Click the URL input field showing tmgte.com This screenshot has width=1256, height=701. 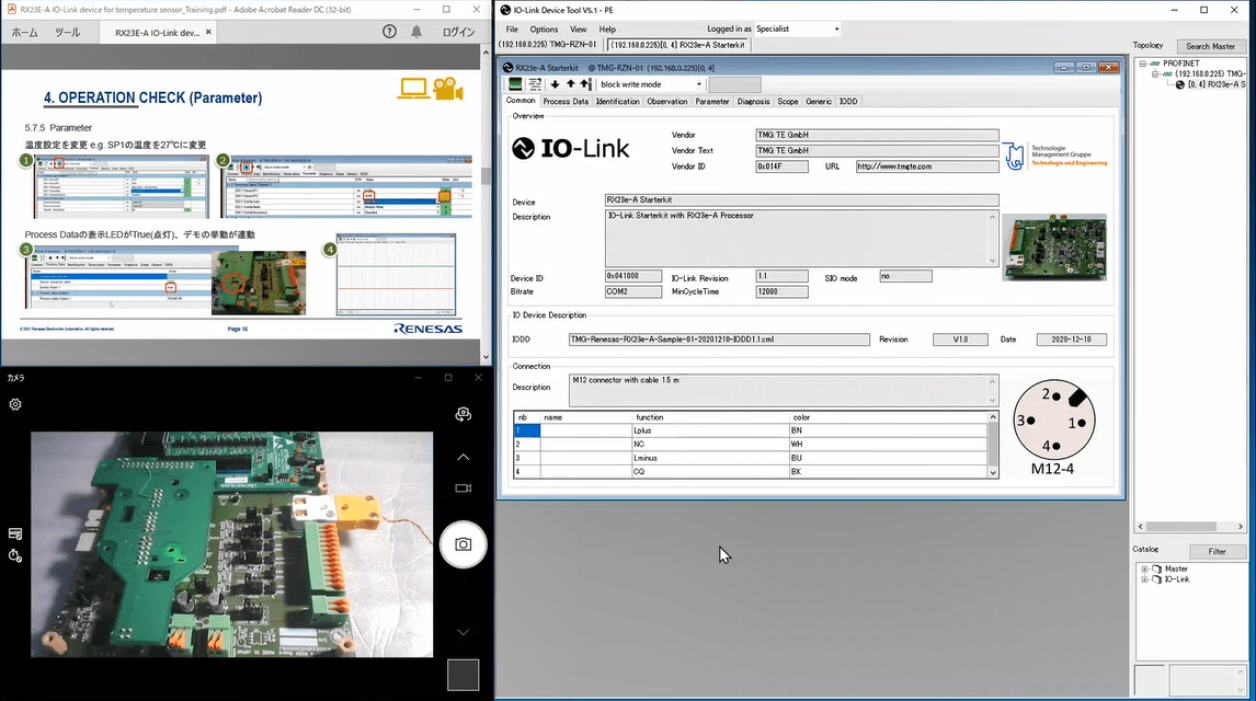click(928, 166)
